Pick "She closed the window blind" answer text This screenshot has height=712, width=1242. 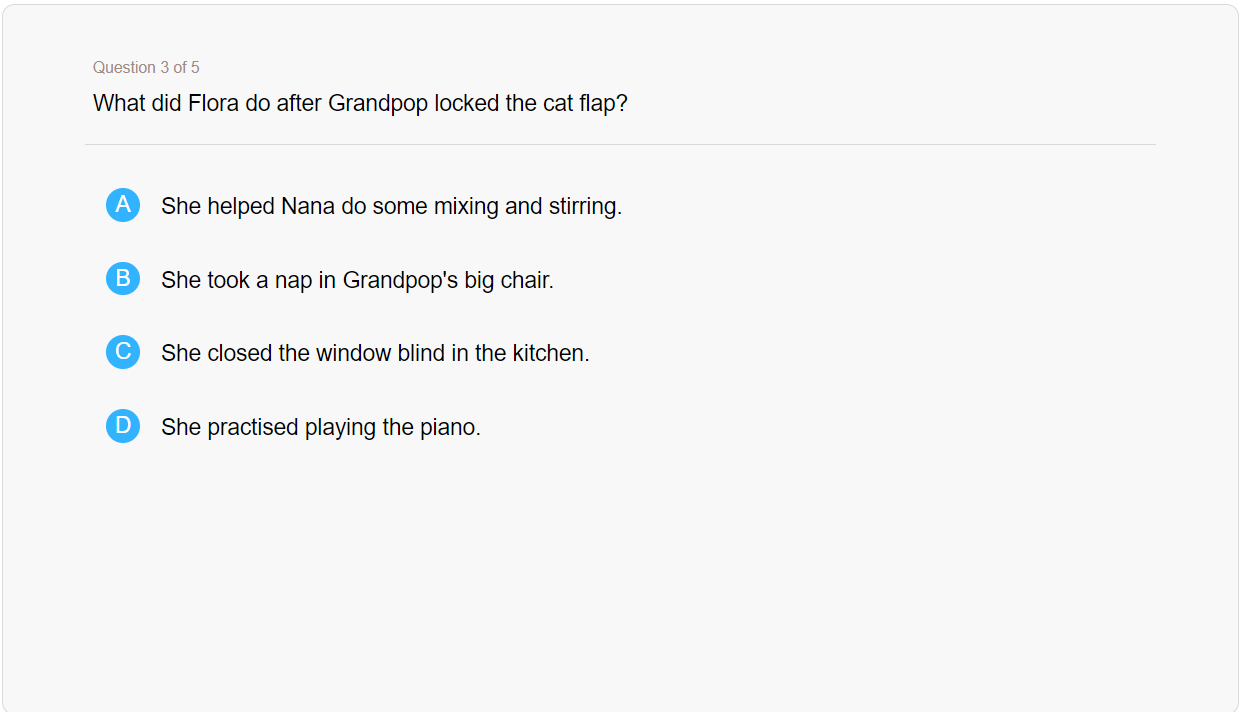[375, 353]
